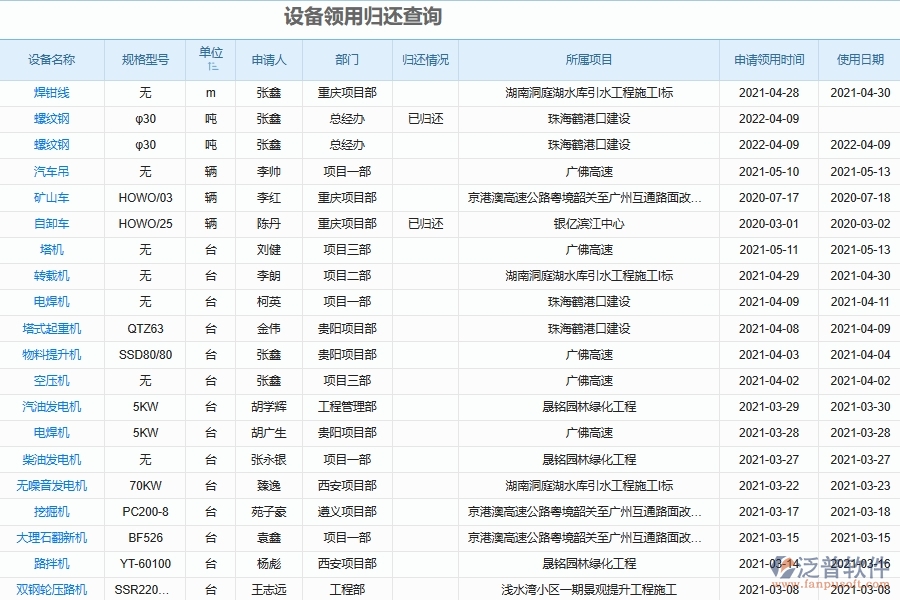Open the 焊钳线 equipment detail link

[x=52, y=93]
